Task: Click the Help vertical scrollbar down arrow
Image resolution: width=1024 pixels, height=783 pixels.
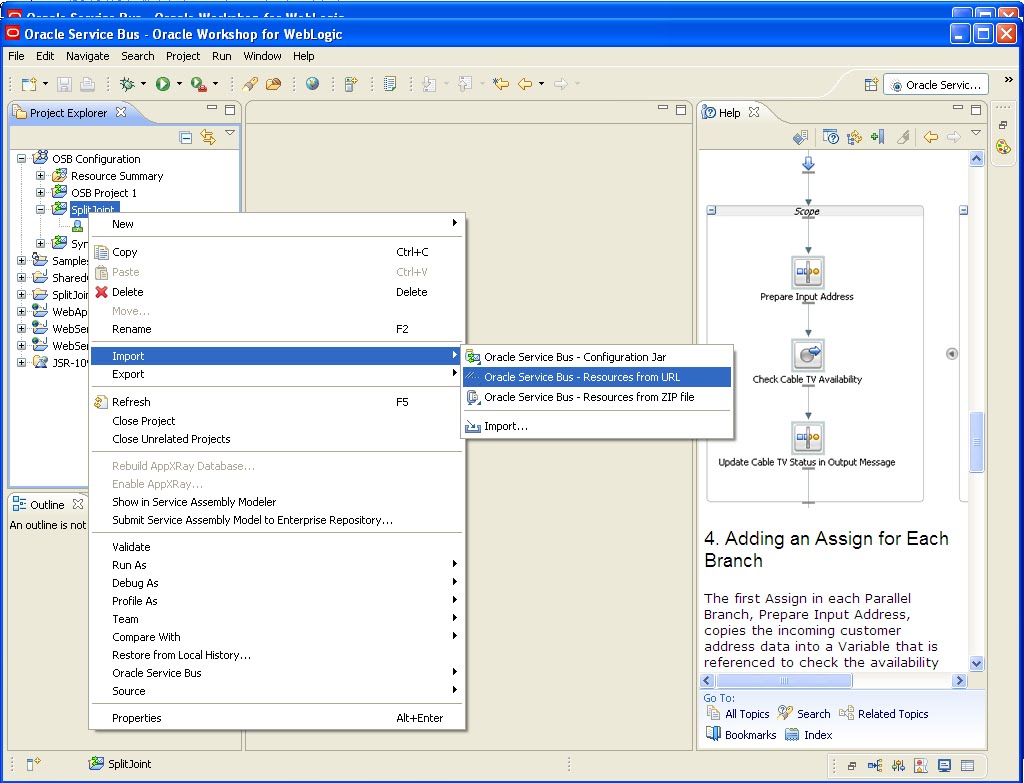Action: point(976,663)
